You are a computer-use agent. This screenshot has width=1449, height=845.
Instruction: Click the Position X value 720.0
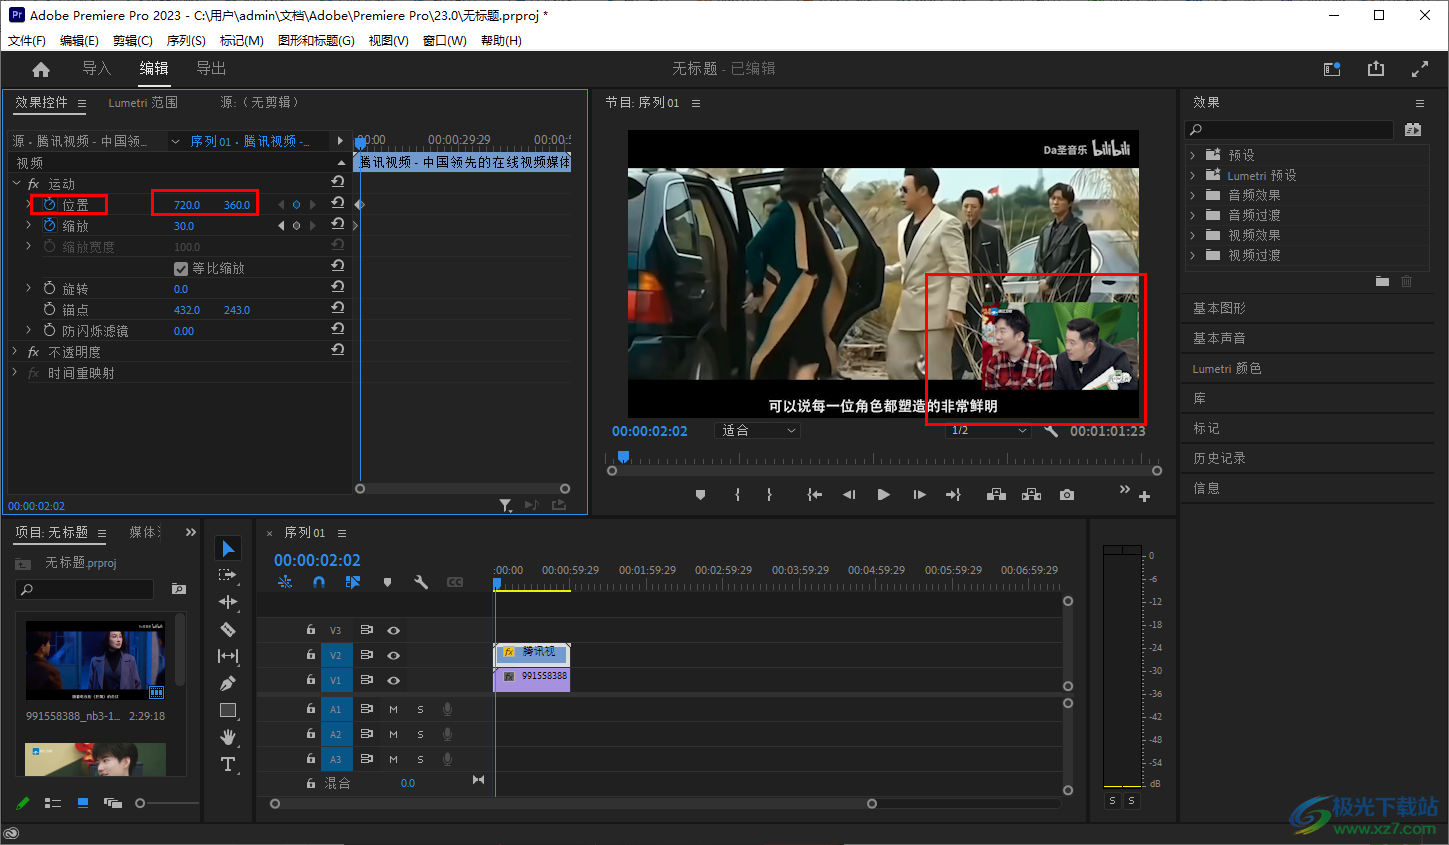click(187, 205)
